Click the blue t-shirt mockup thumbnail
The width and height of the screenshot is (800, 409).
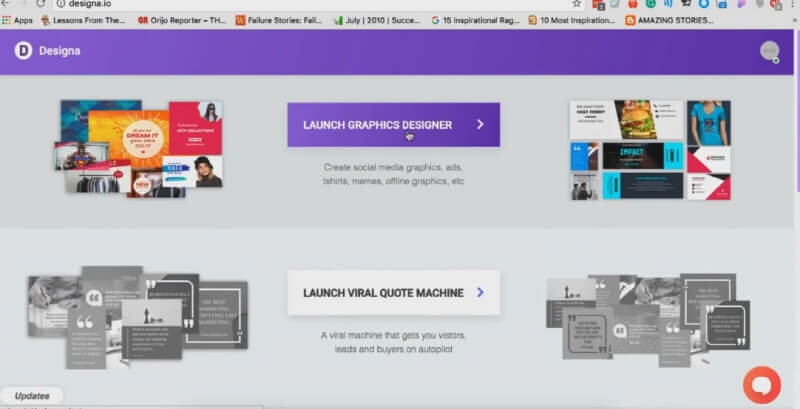point(708,123)
